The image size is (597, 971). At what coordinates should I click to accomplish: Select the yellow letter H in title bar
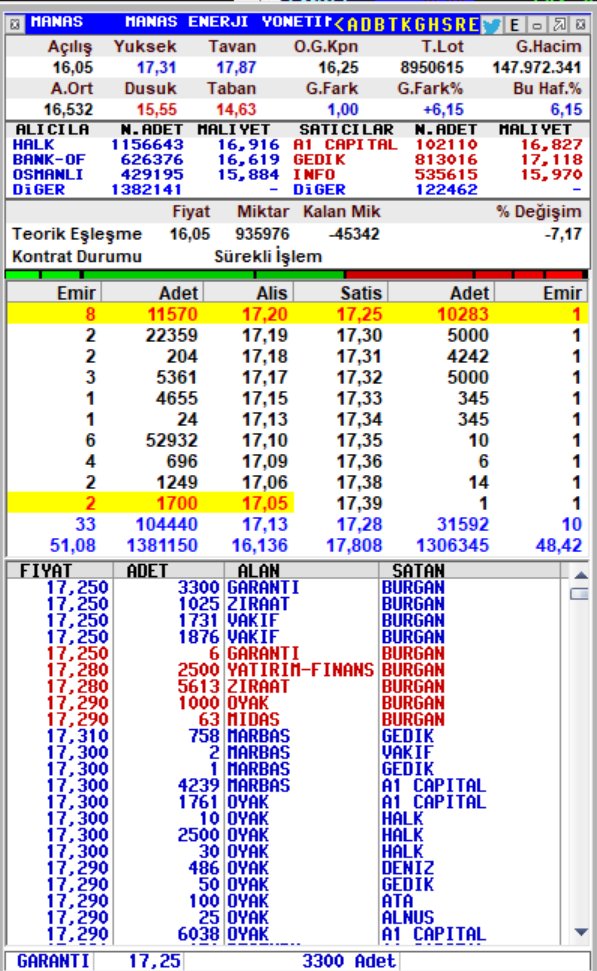432,25
